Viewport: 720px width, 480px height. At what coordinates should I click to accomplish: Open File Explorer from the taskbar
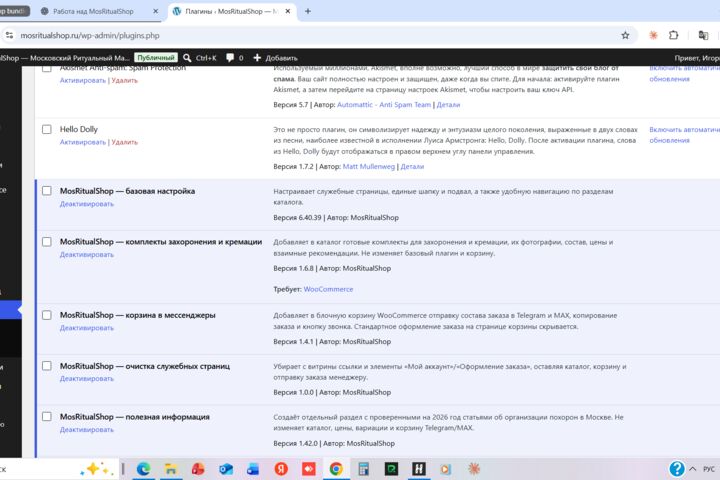pos(171,469)
